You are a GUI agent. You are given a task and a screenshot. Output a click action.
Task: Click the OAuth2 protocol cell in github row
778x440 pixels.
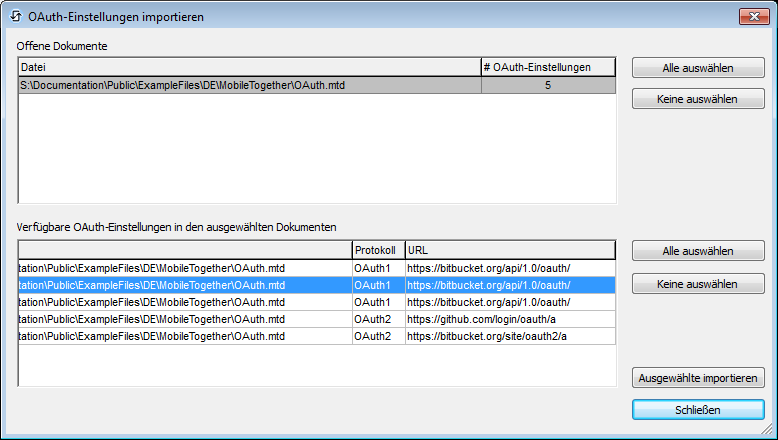[x=377, y=319]
